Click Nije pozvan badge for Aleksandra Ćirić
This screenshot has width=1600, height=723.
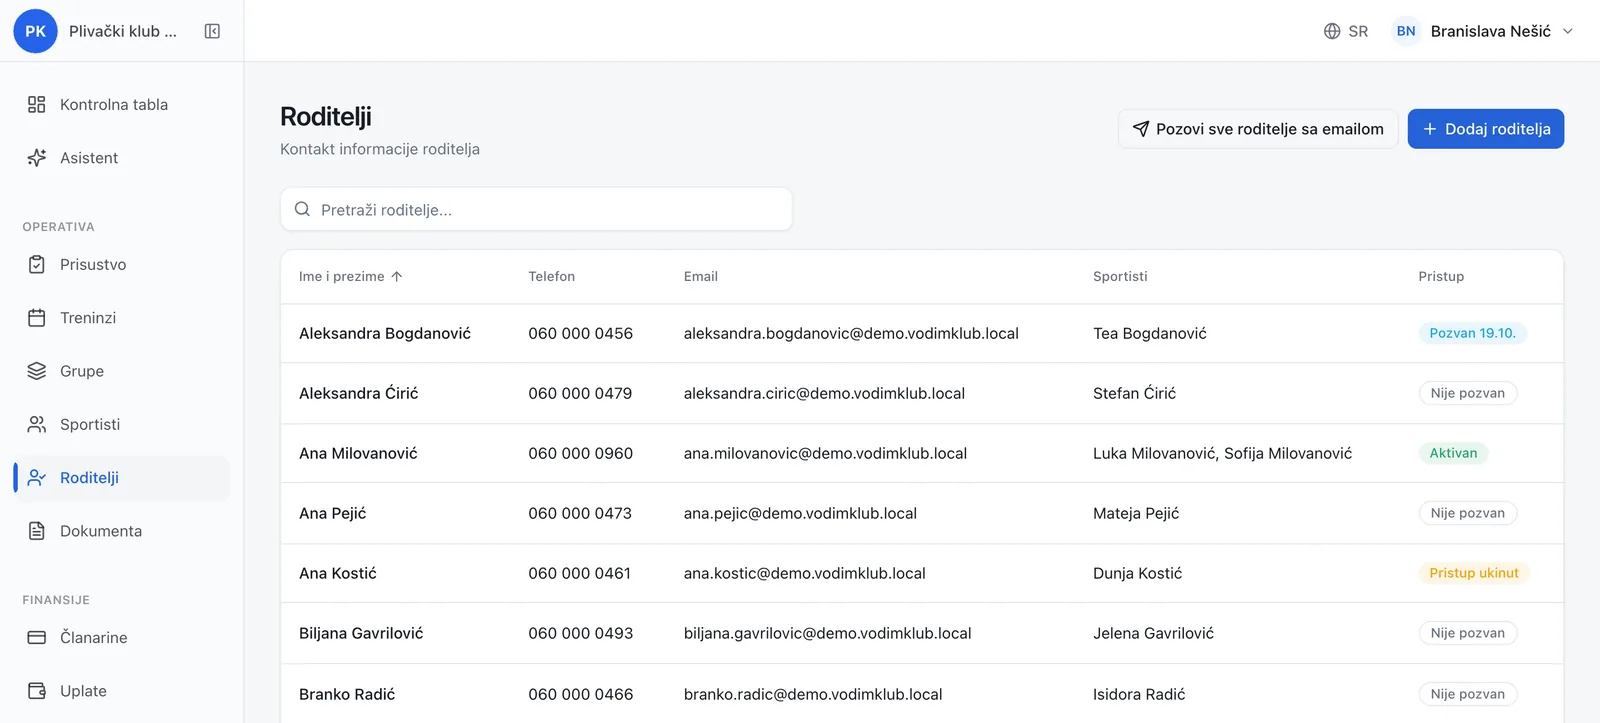pyautogui.click(x=1468, y=393)
